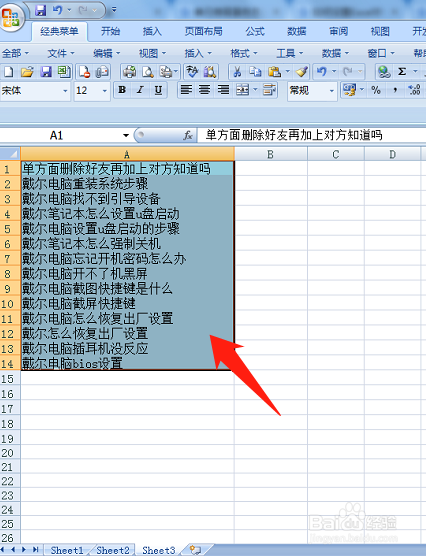Open the 文件 classic menu
This screenshot has width=426, height=556.
pos(61,54)
